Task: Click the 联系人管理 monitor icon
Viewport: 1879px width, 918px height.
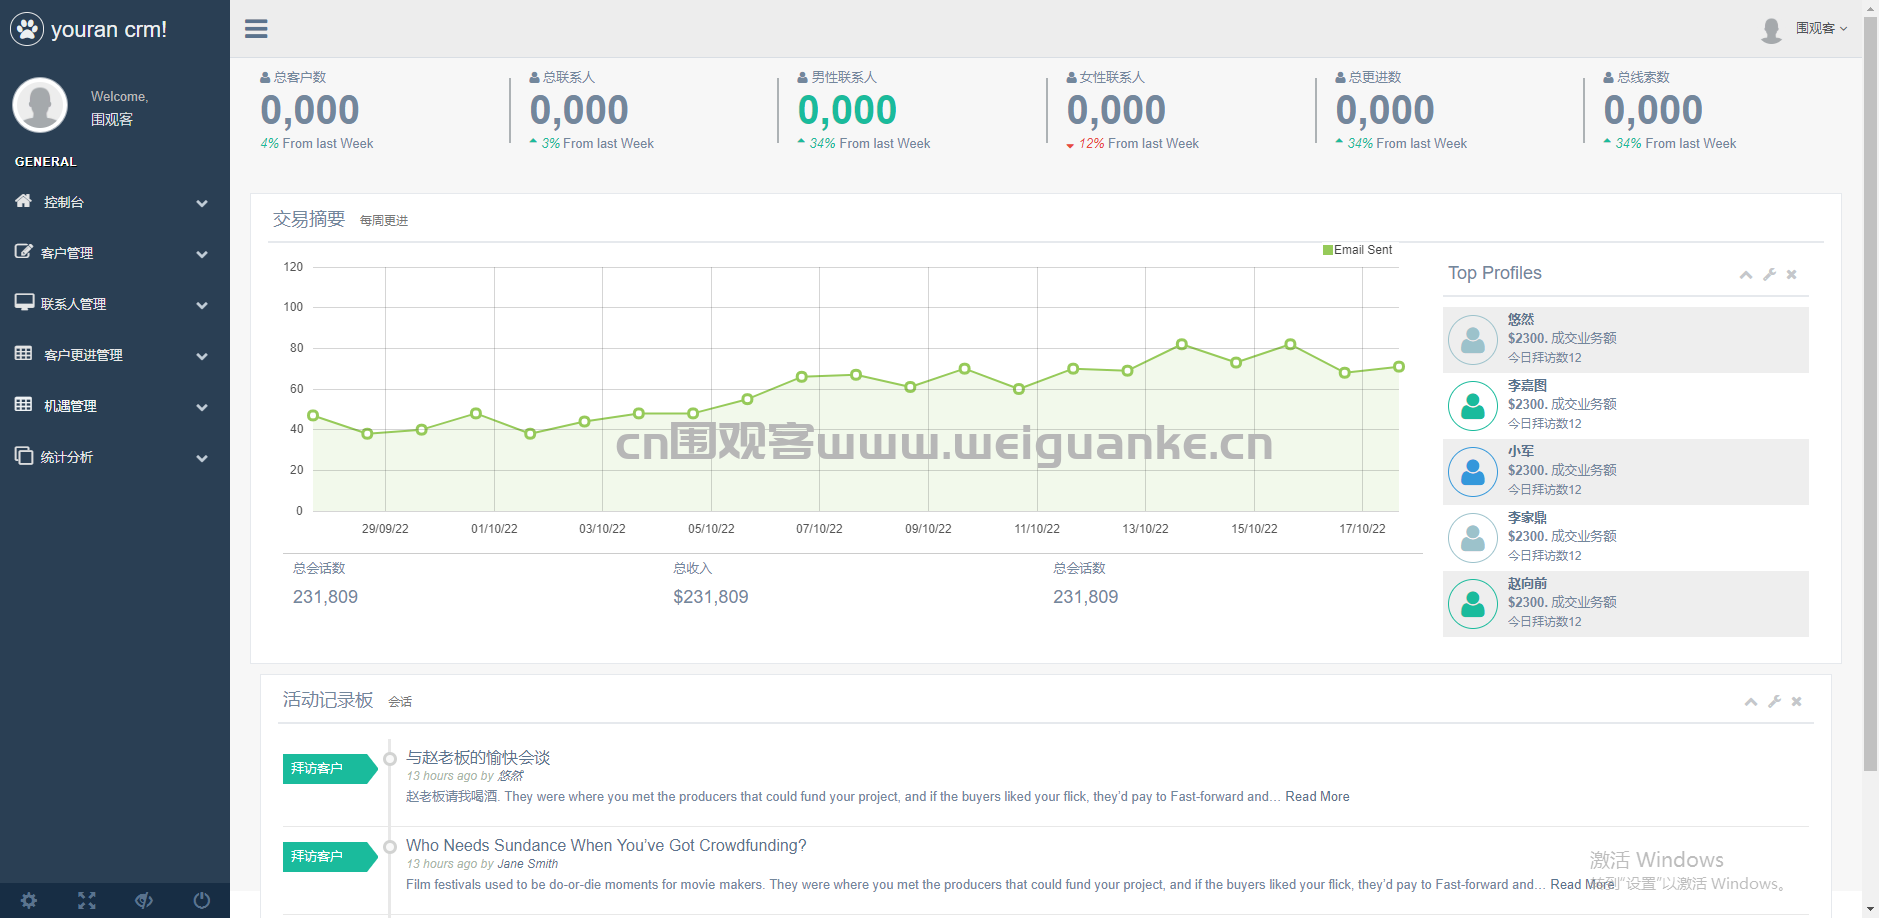Action: [x=24, y=302]
